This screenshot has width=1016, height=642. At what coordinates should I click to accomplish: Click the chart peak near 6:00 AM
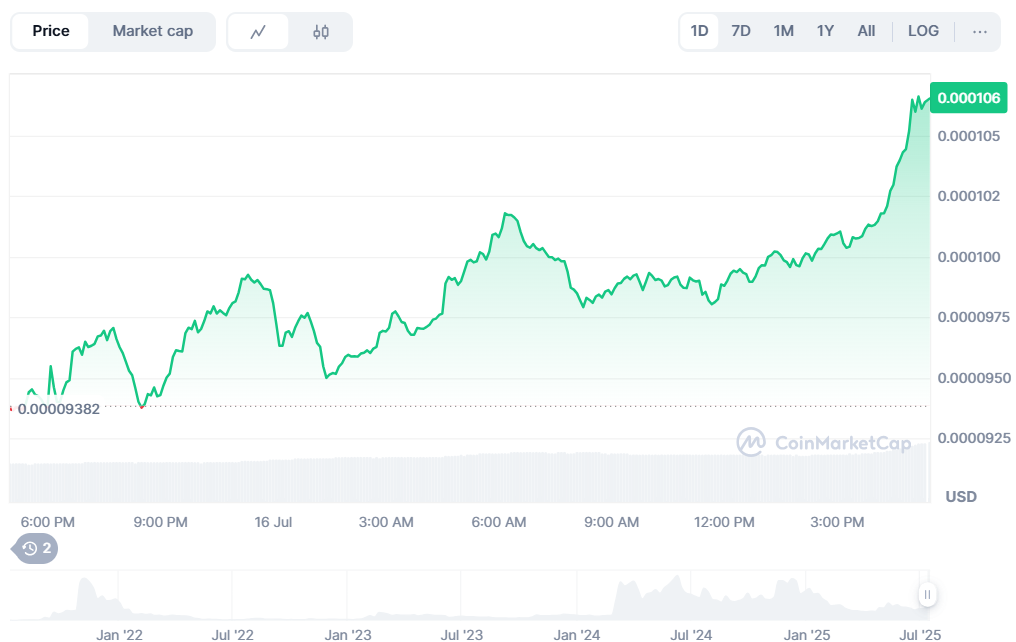(508, 214)
